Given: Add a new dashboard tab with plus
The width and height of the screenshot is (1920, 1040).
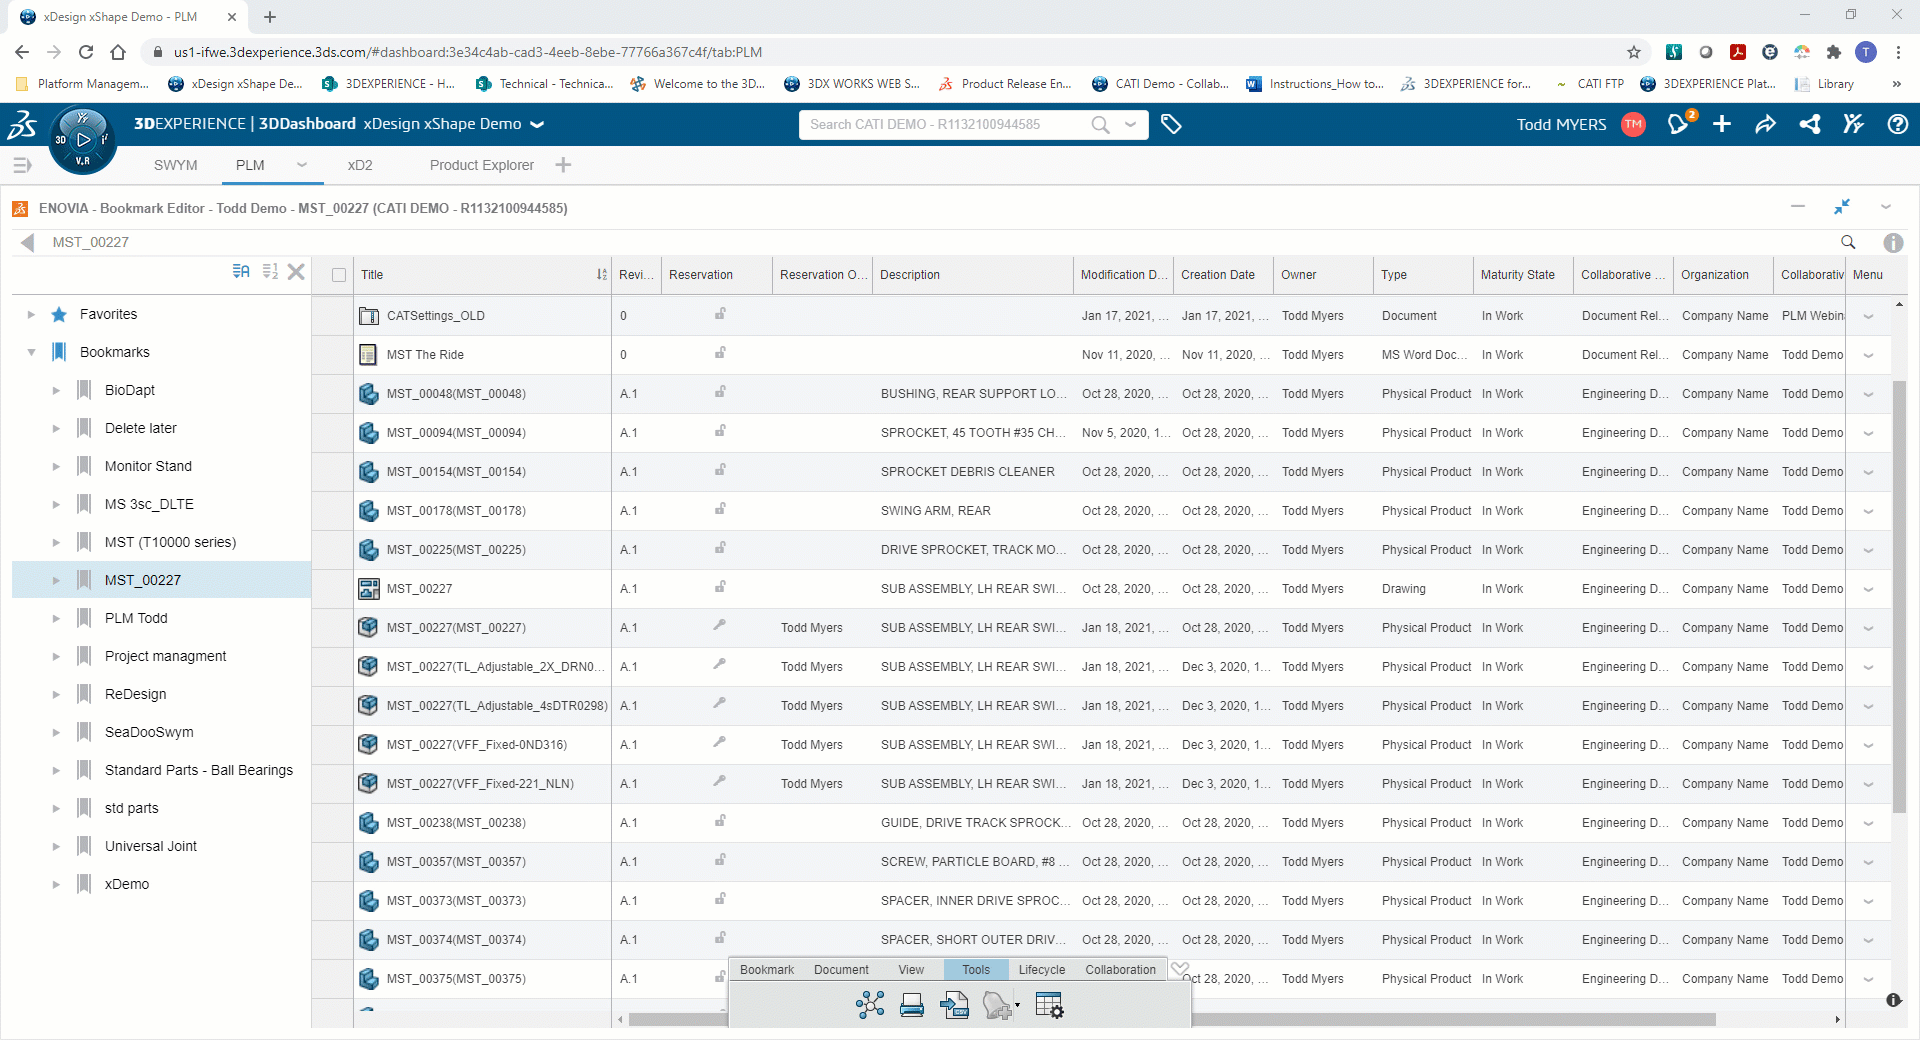Looking at the screenshot, I should (x=563, y=165).
